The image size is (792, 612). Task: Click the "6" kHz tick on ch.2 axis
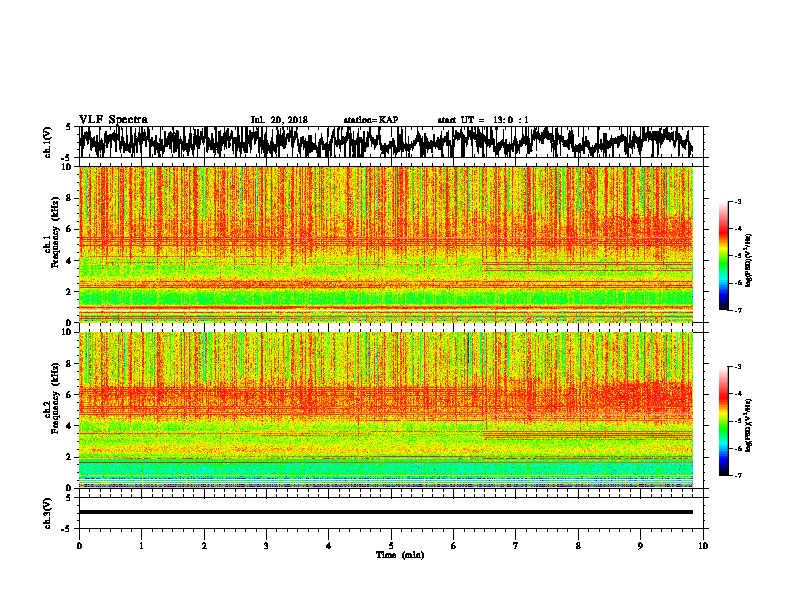click(x=69, y=394)
